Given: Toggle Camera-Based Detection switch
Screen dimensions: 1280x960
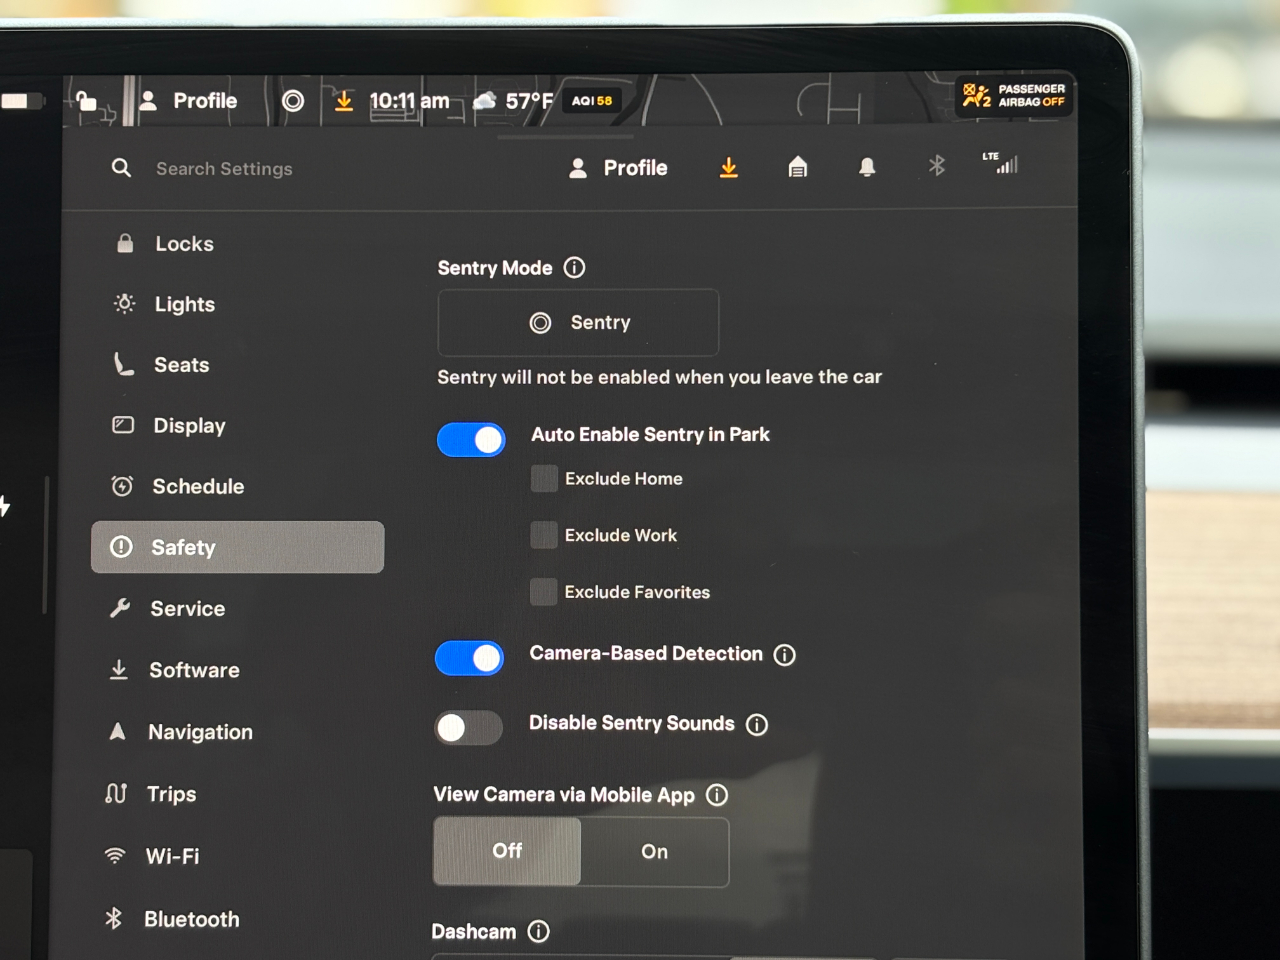Looking at the screenshot, I should pos(470,658).
